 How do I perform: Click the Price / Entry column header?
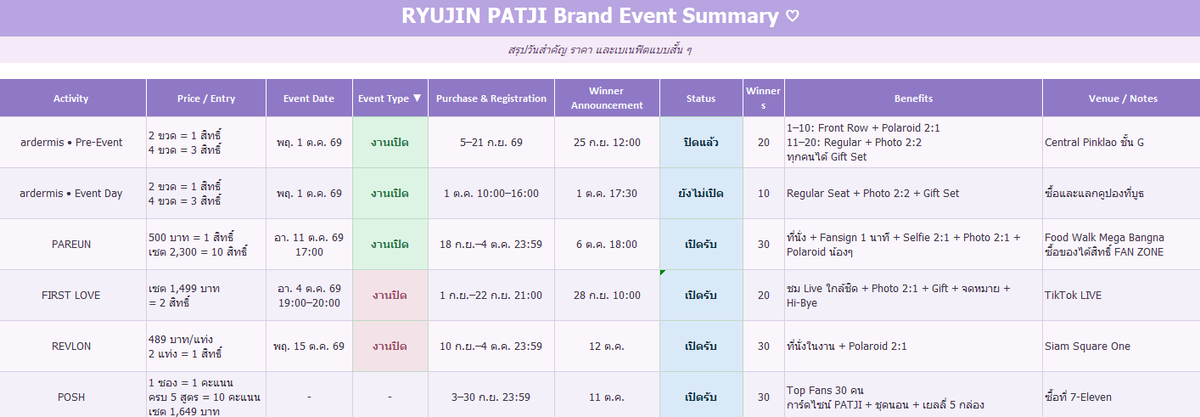click(206, 99)
